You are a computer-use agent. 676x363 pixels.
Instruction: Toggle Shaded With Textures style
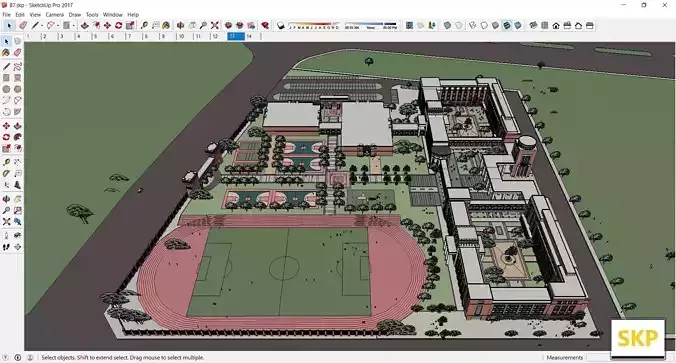[x=507, y=25]
